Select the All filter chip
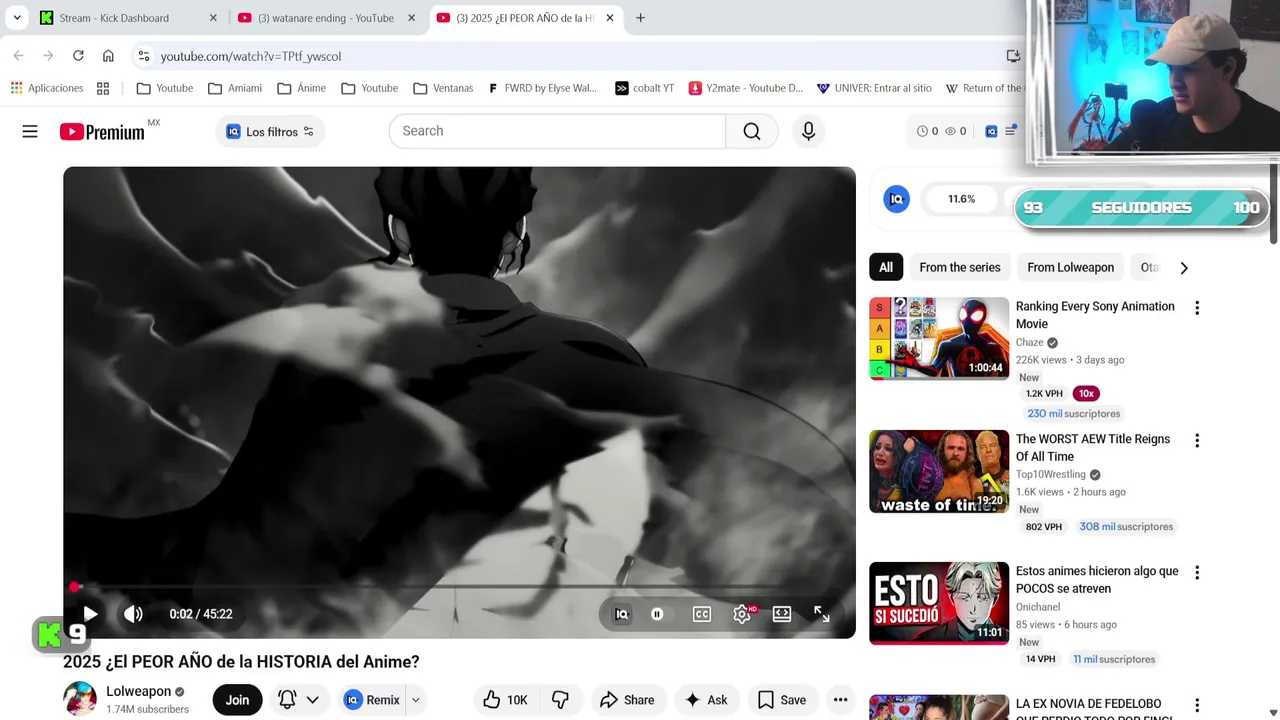Screen dimensions: 1280x720 coord(886,267)
